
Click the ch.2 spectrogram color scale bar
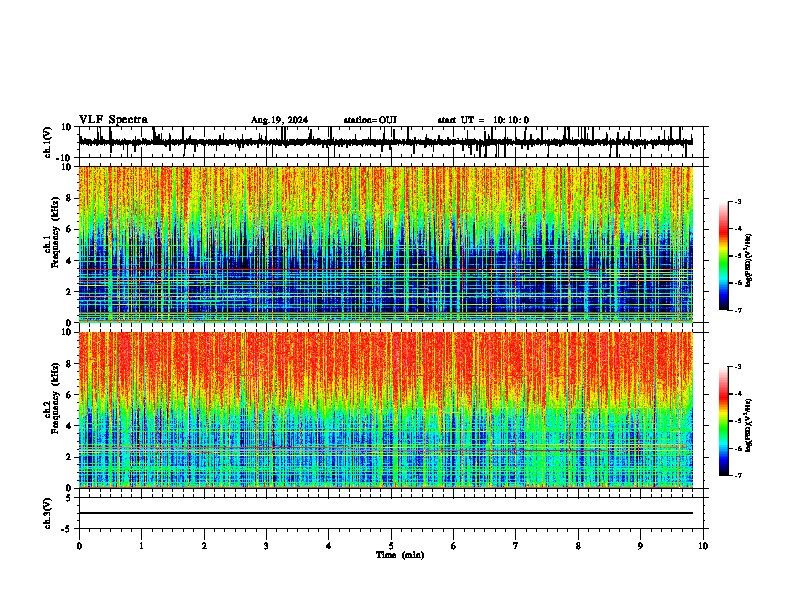pyautogui.click(x=724, y=421)
